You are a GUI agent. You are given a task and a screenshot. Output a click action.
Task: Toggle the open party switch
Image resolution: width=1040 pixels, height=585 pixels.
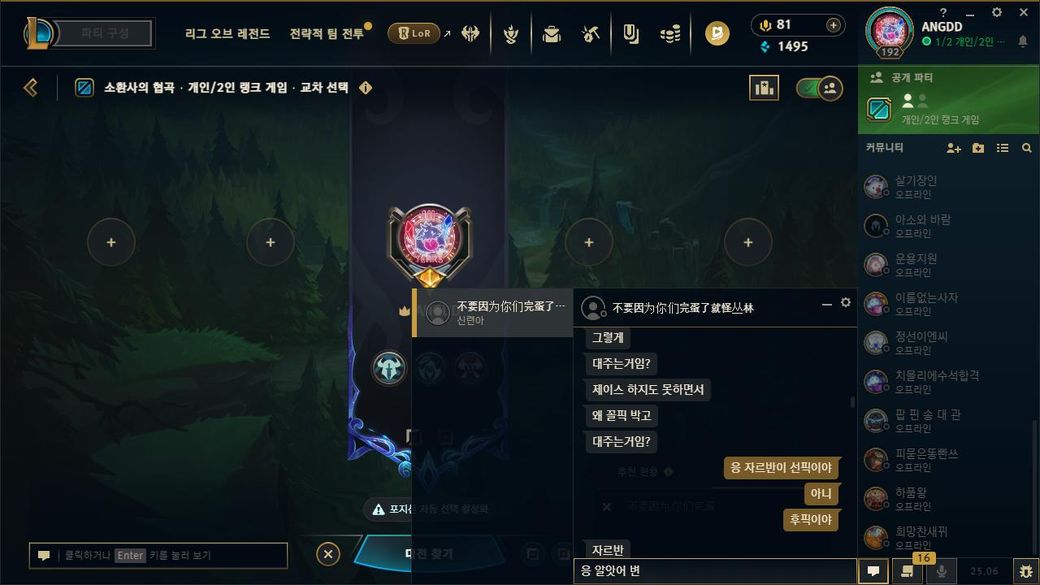tap(820, 88)
